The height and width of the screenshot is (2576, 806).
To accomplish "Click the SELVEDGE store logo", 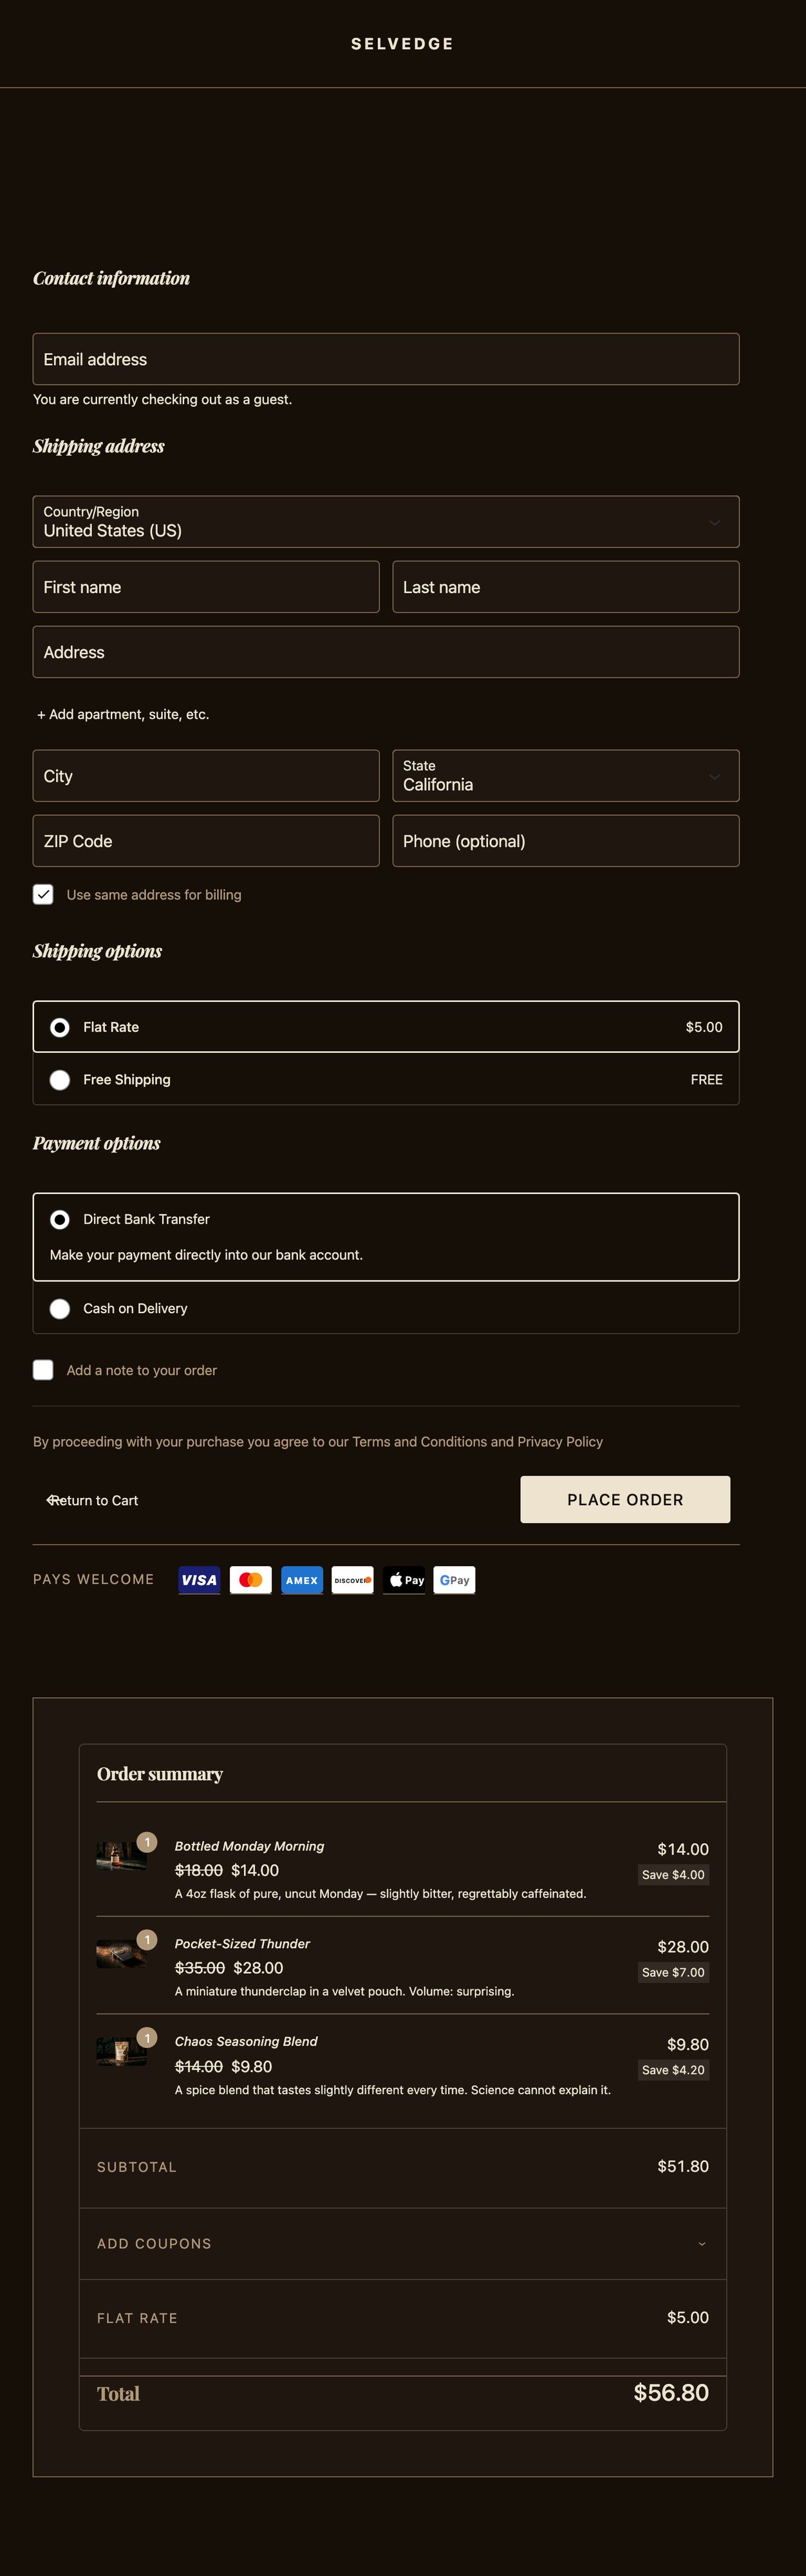I will 402,44.
